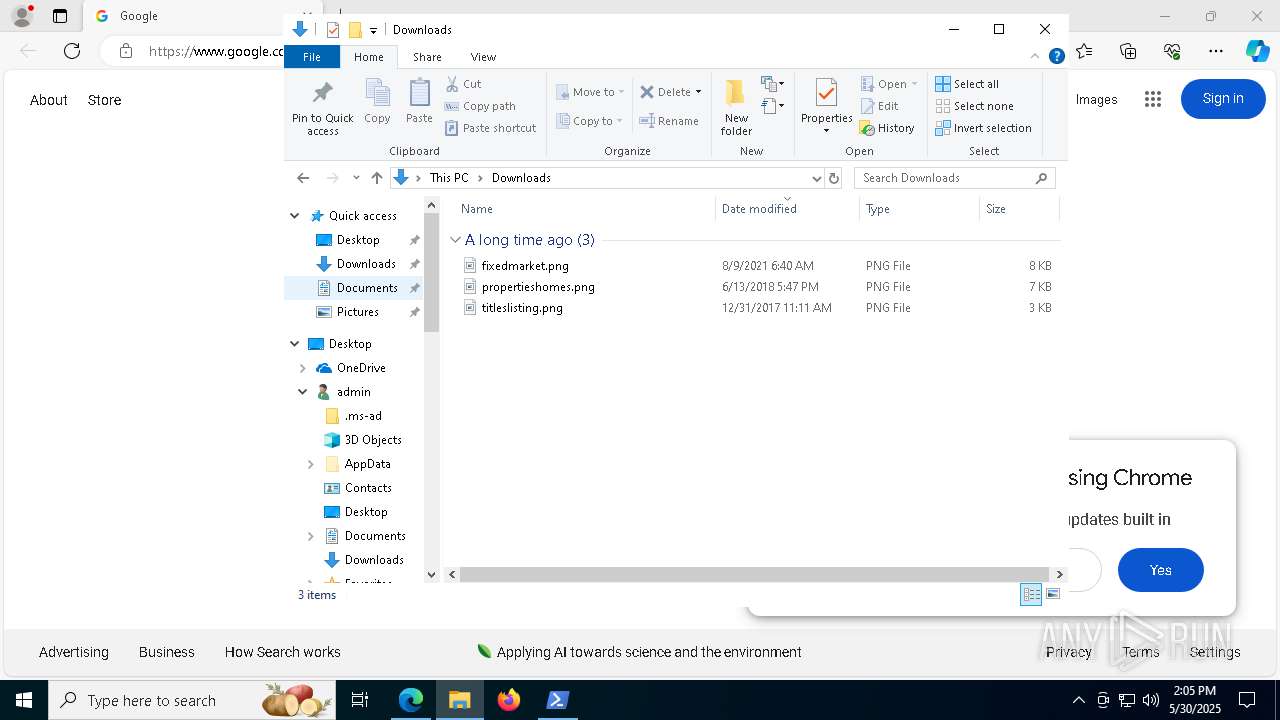The height and width of the screenshot is (720, 1280).
Task: Click Select none in ribbon
Action: point(974,106)
